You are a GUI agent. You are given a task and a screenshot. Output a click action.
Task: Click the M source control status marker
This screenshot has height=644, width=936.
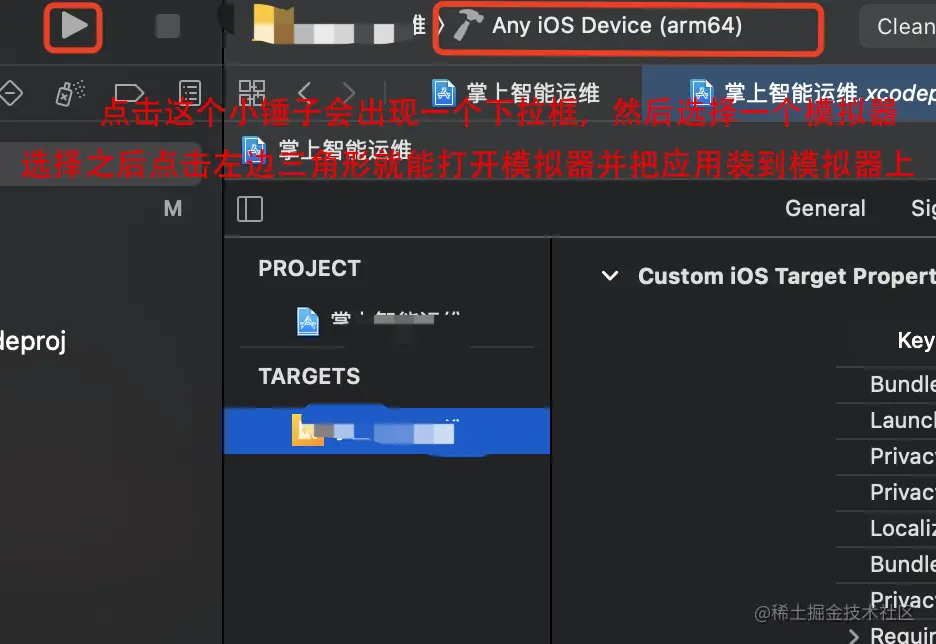click(173, 209)
